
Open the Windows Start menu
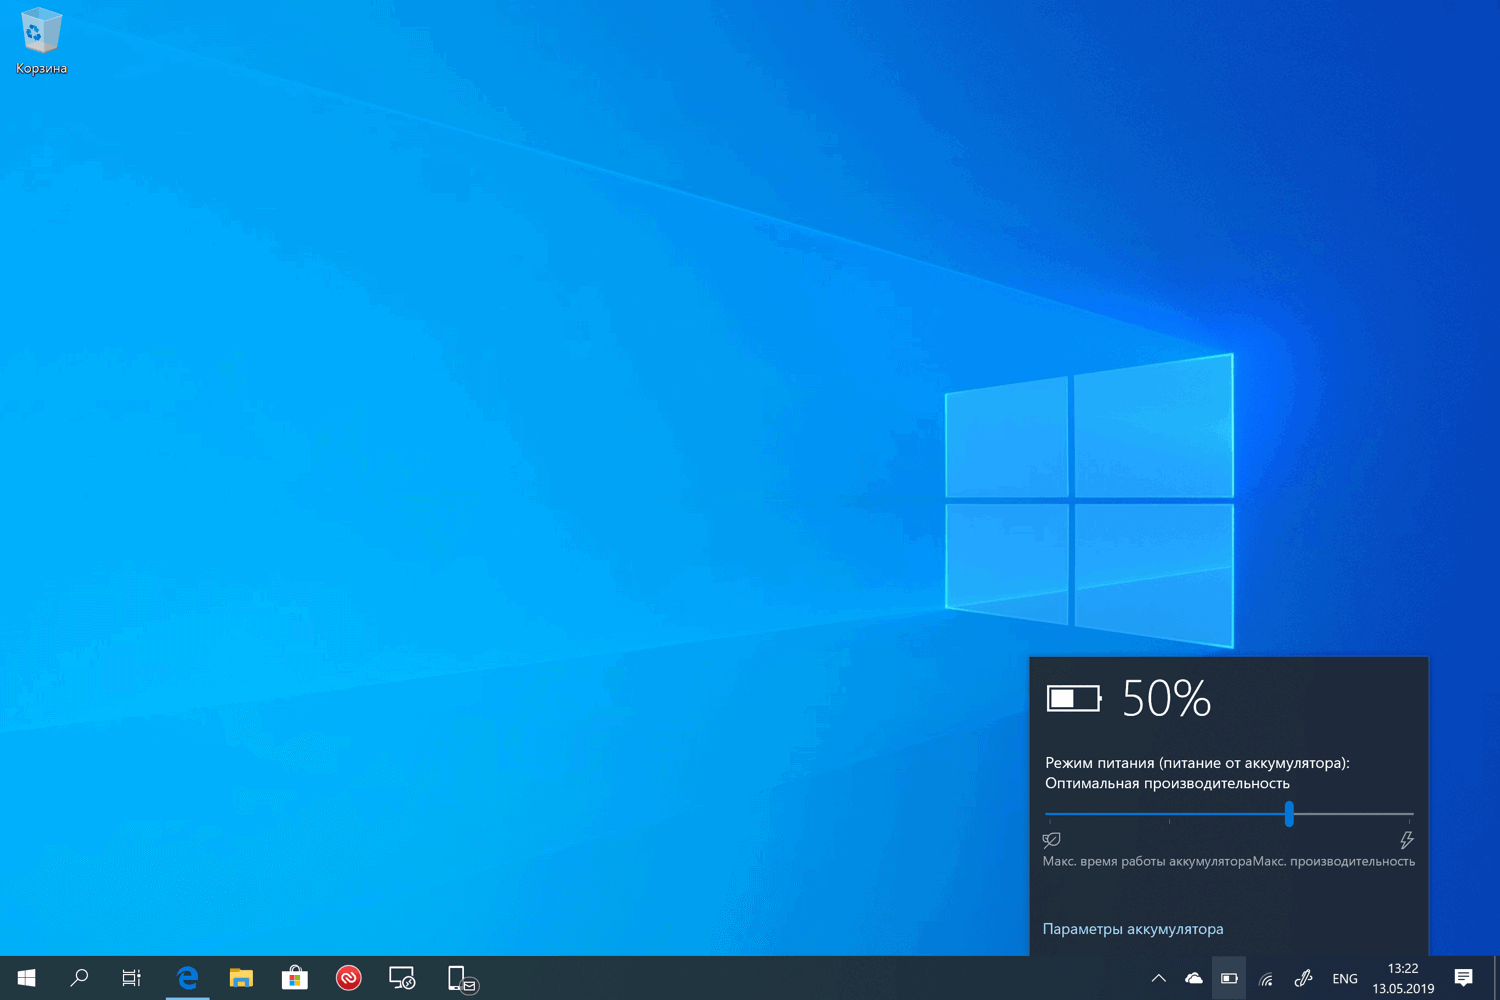tap(27, 978)
